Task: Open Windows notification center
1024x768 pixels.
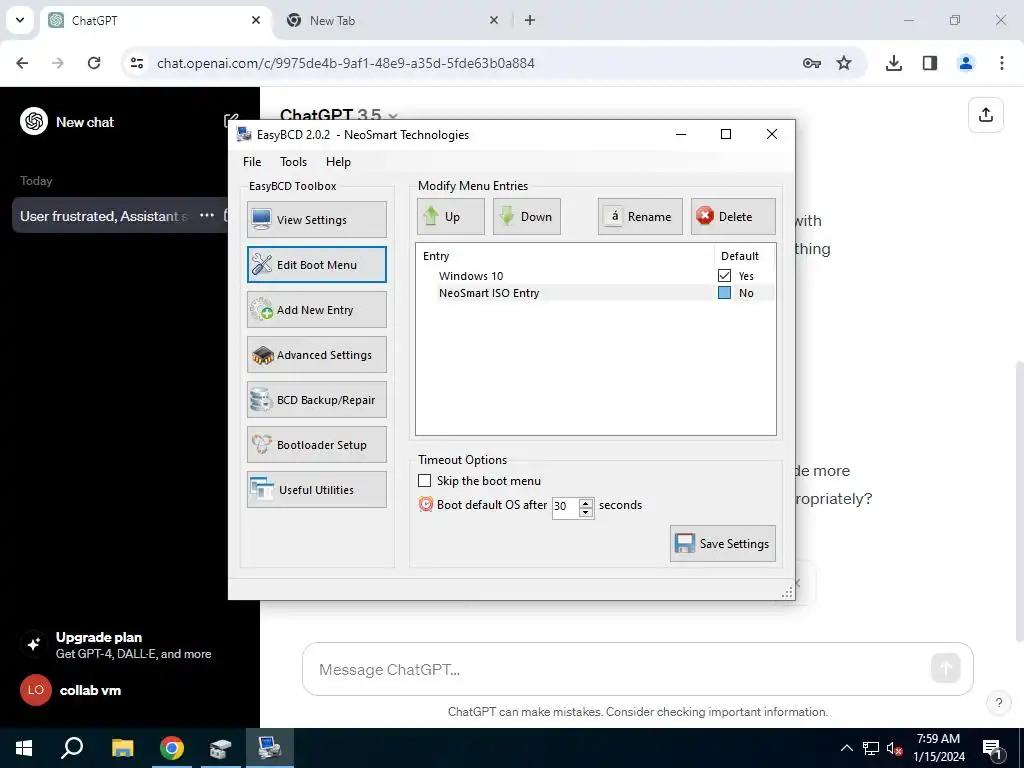Action: (993, 748)
